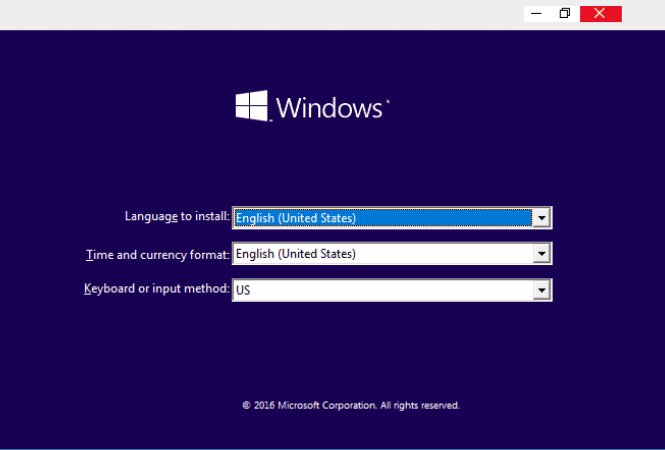This screenshot has width=665, height=450.
Task: Click the US keyboard value field
Action: tap(383, 290)
